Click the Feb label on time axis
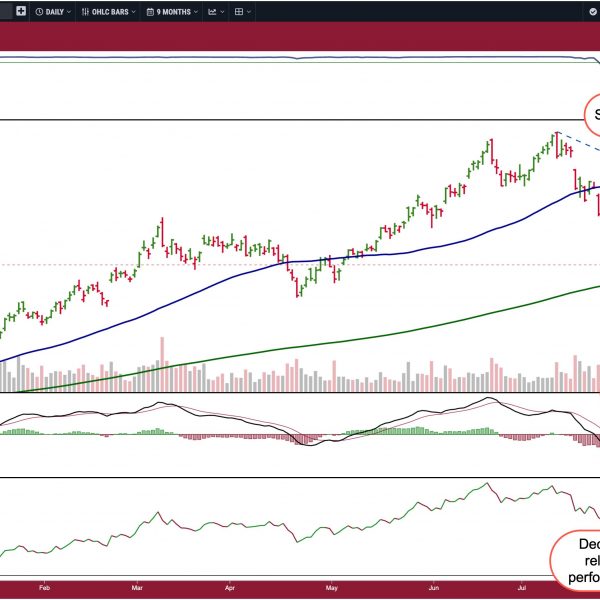The height and width of the screenshot is (600, 600). [44, 587]
